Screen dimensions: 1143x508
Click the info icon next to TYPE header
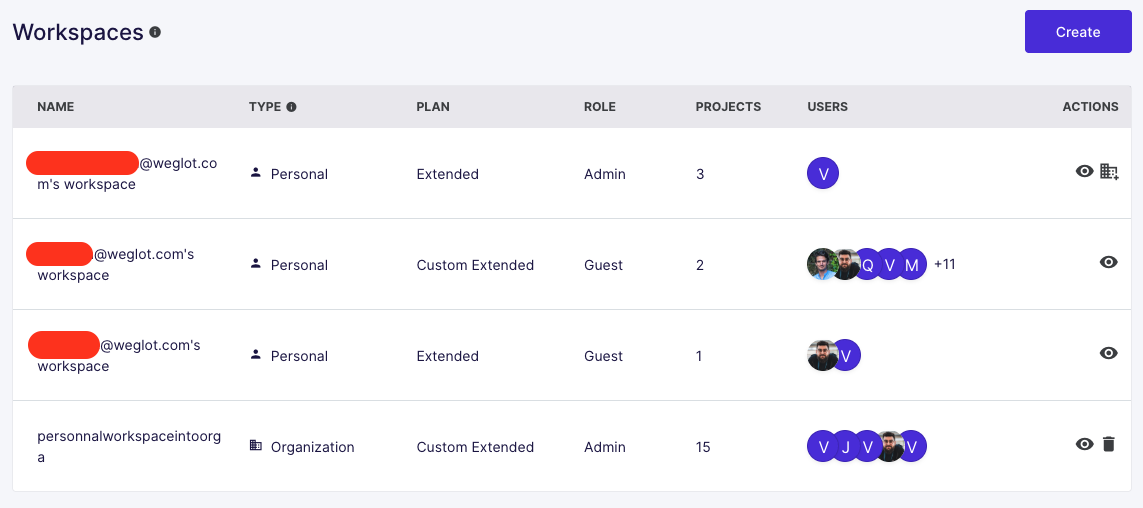[x=292, y=107]
